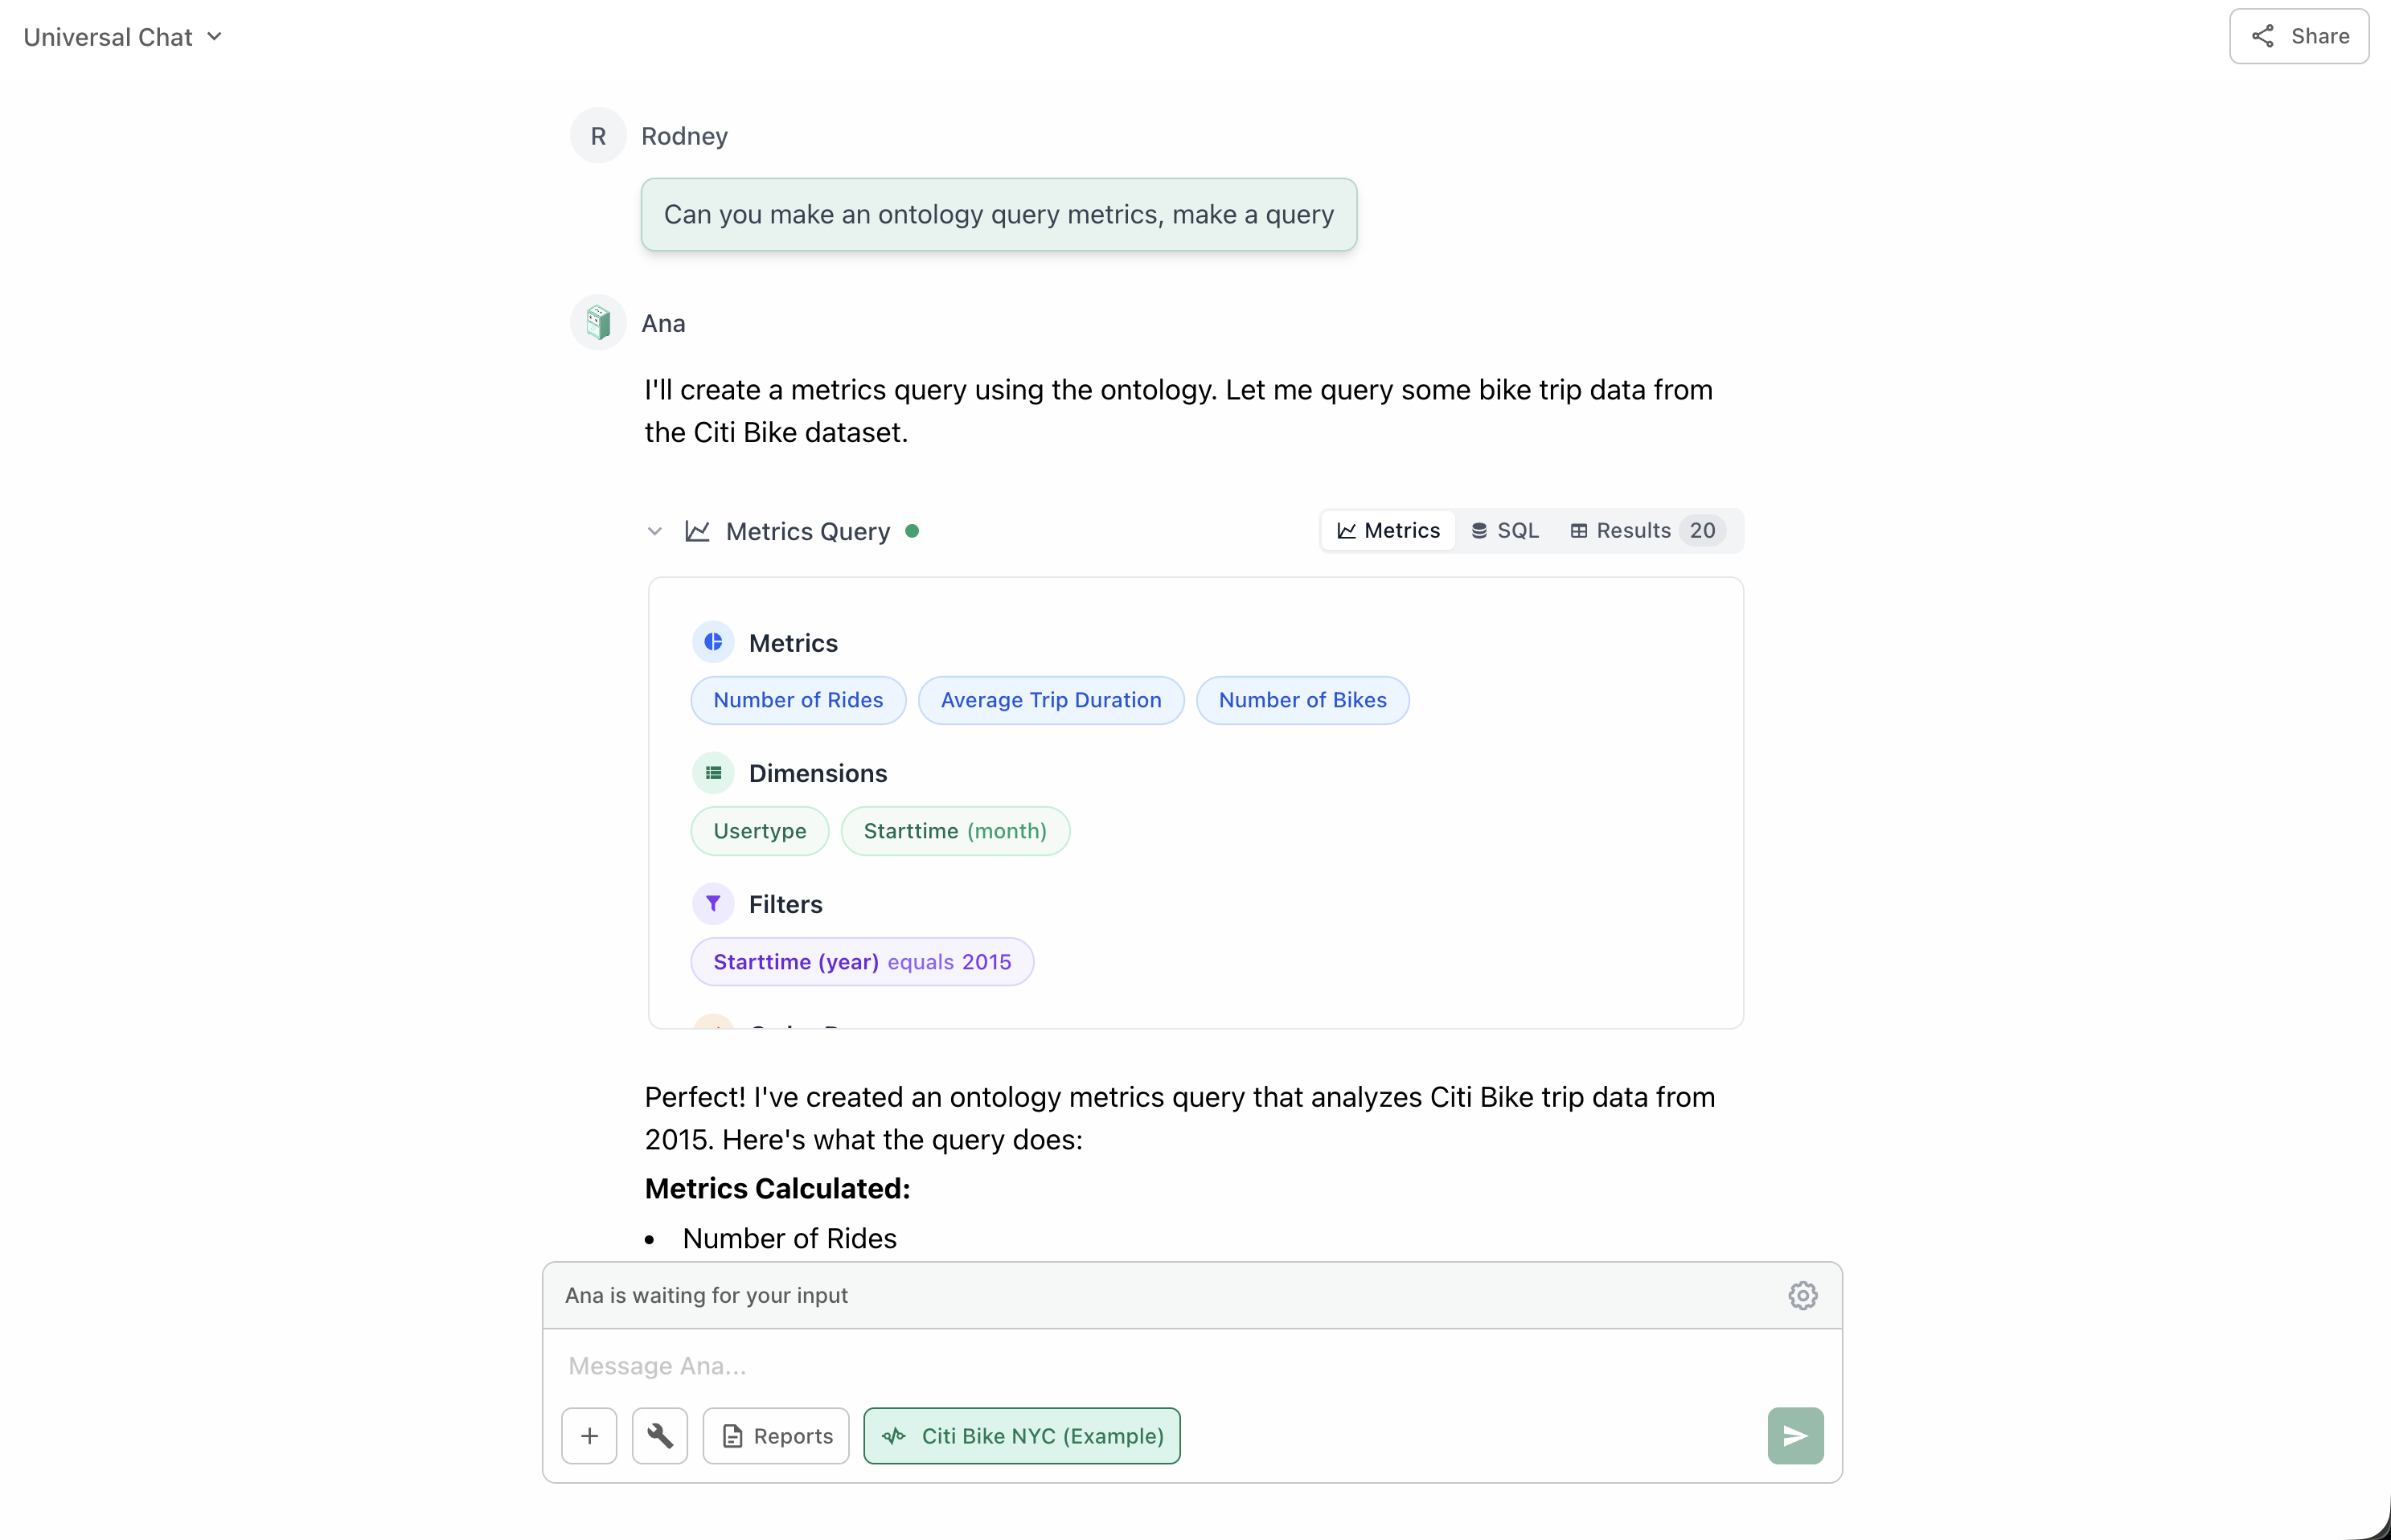
Task: Open the attachment plus icon in message bar
Action: (589, 1435)
